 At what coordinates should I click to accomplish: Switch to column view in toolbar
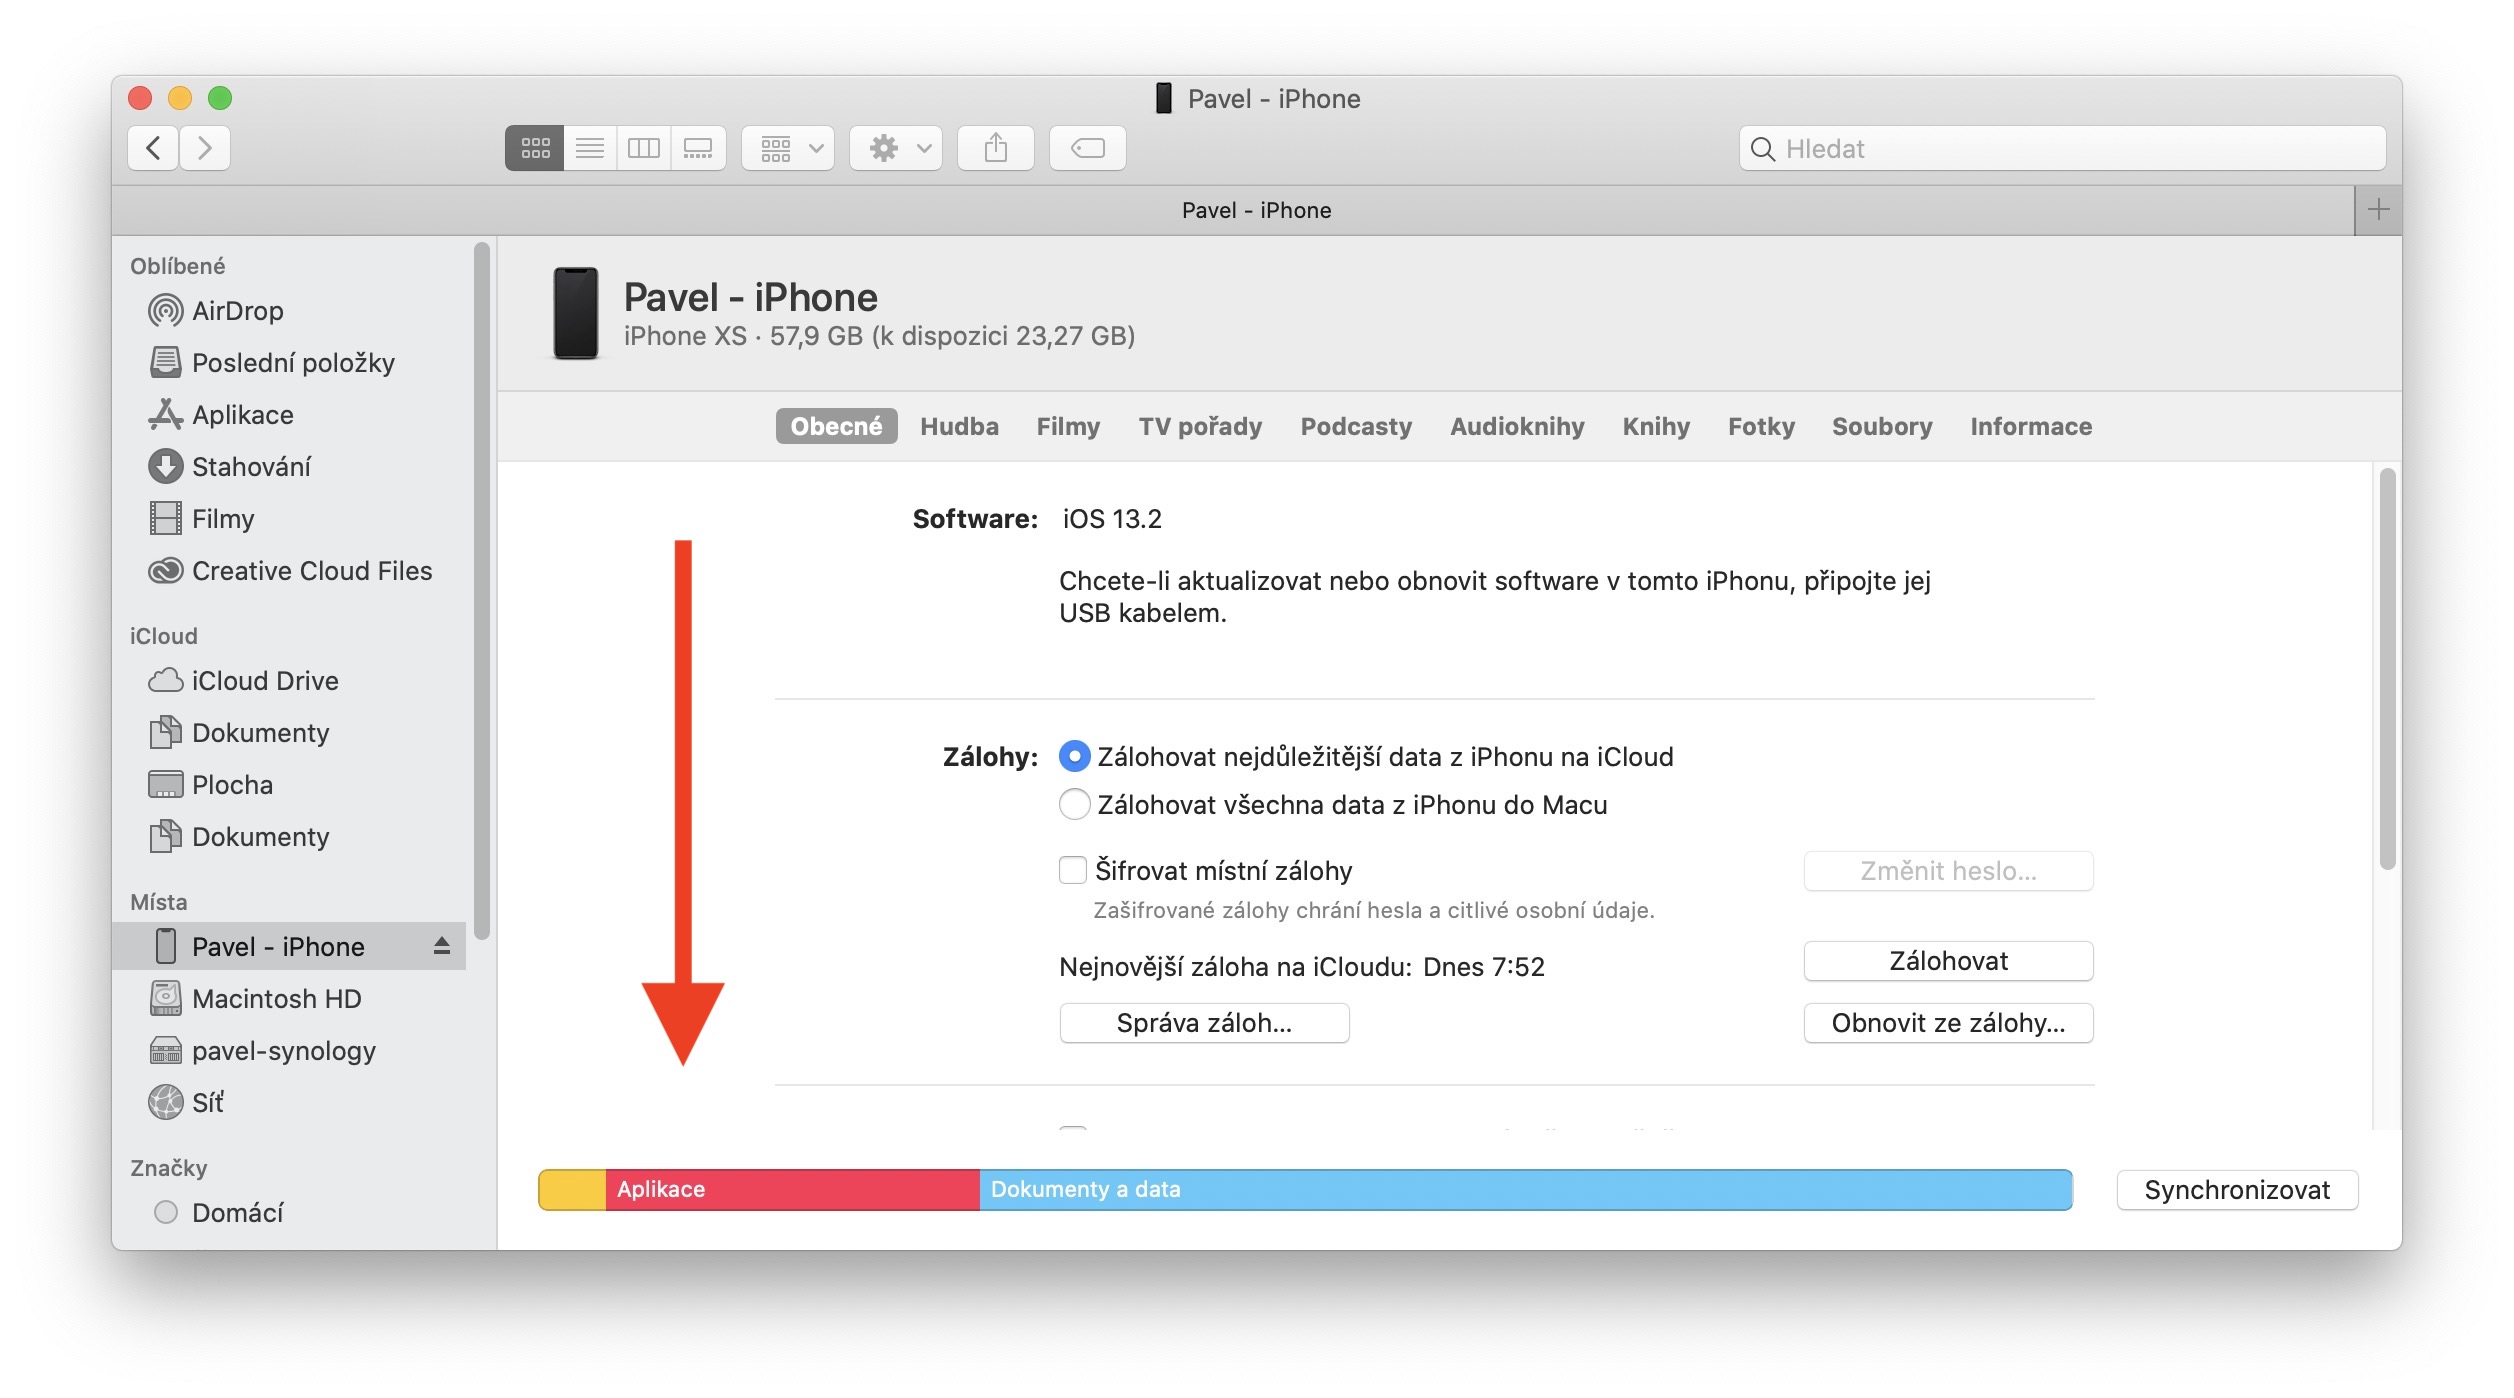pos(643,148)
